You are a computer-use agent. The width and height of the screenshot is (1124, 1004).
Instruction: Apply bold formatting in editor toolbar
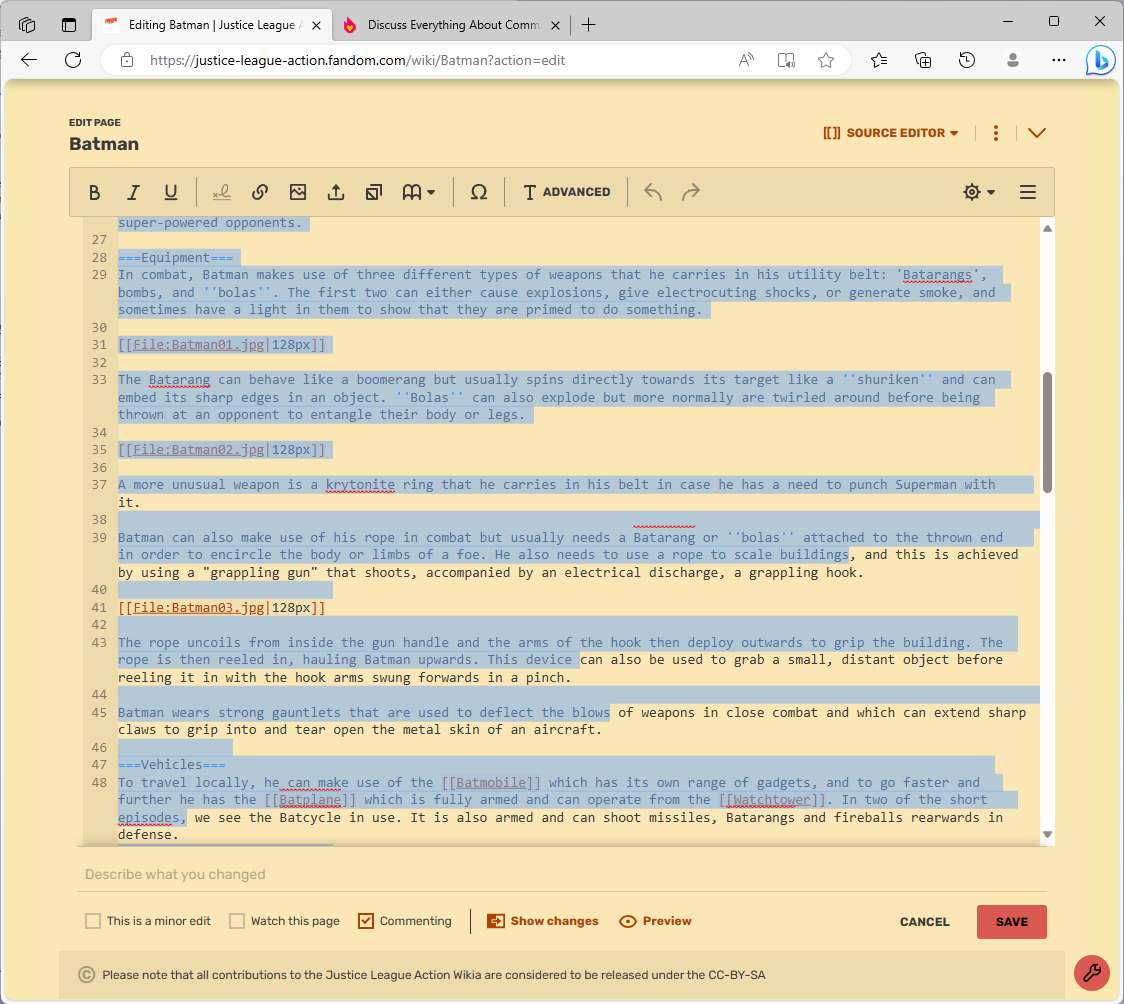pos(95,192)
